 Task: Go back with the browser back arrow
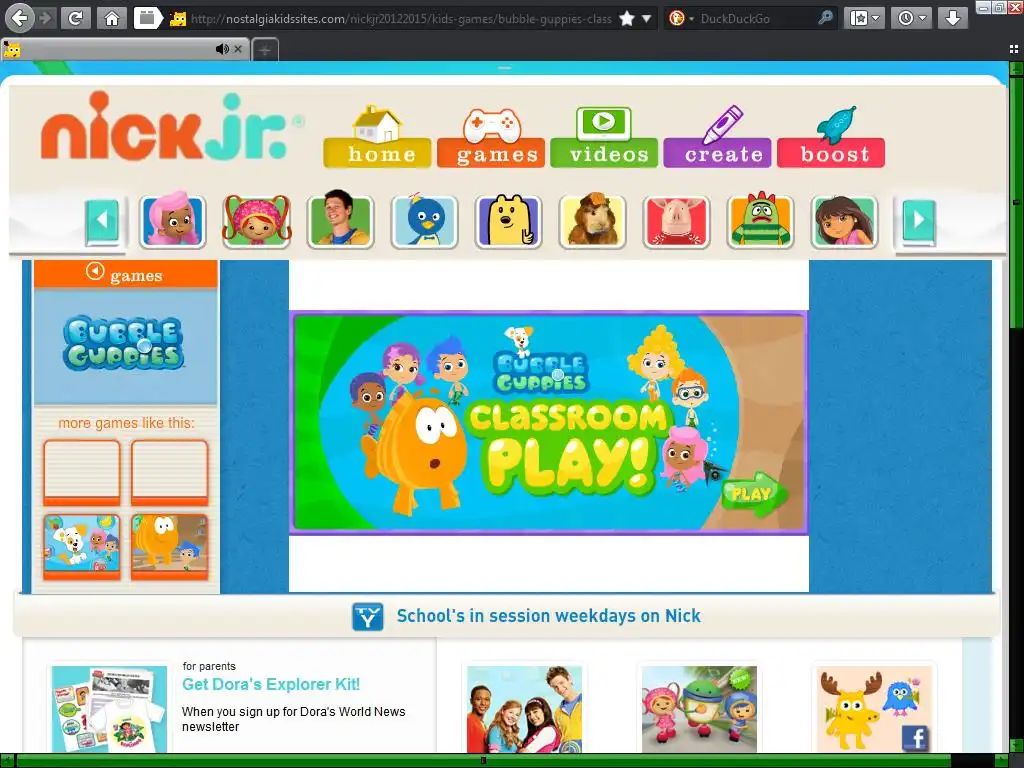coord(20,18)
